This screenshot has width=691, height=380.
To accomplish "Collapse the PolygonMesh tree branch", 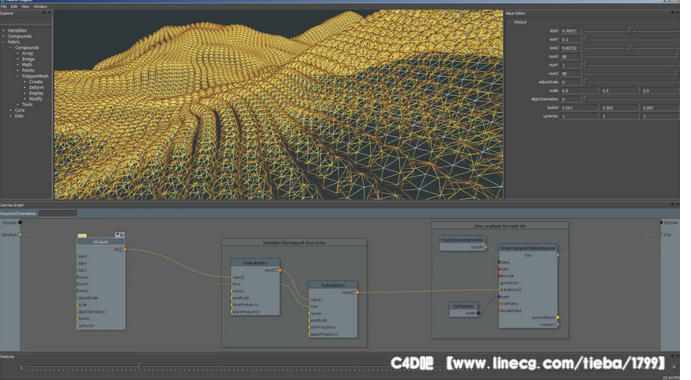I will point(18,76).
